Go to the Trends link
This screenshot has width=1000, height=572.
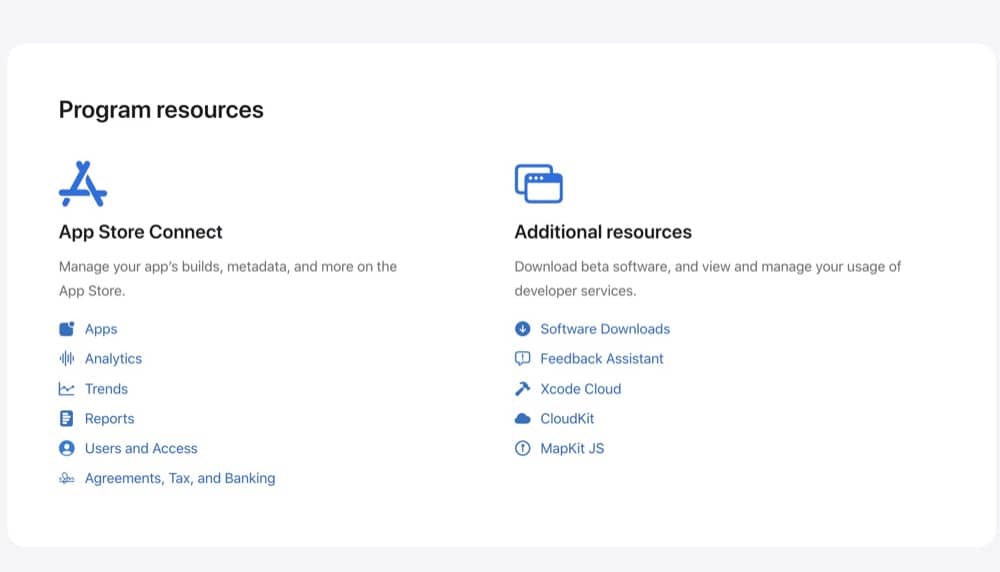(107, 388)
